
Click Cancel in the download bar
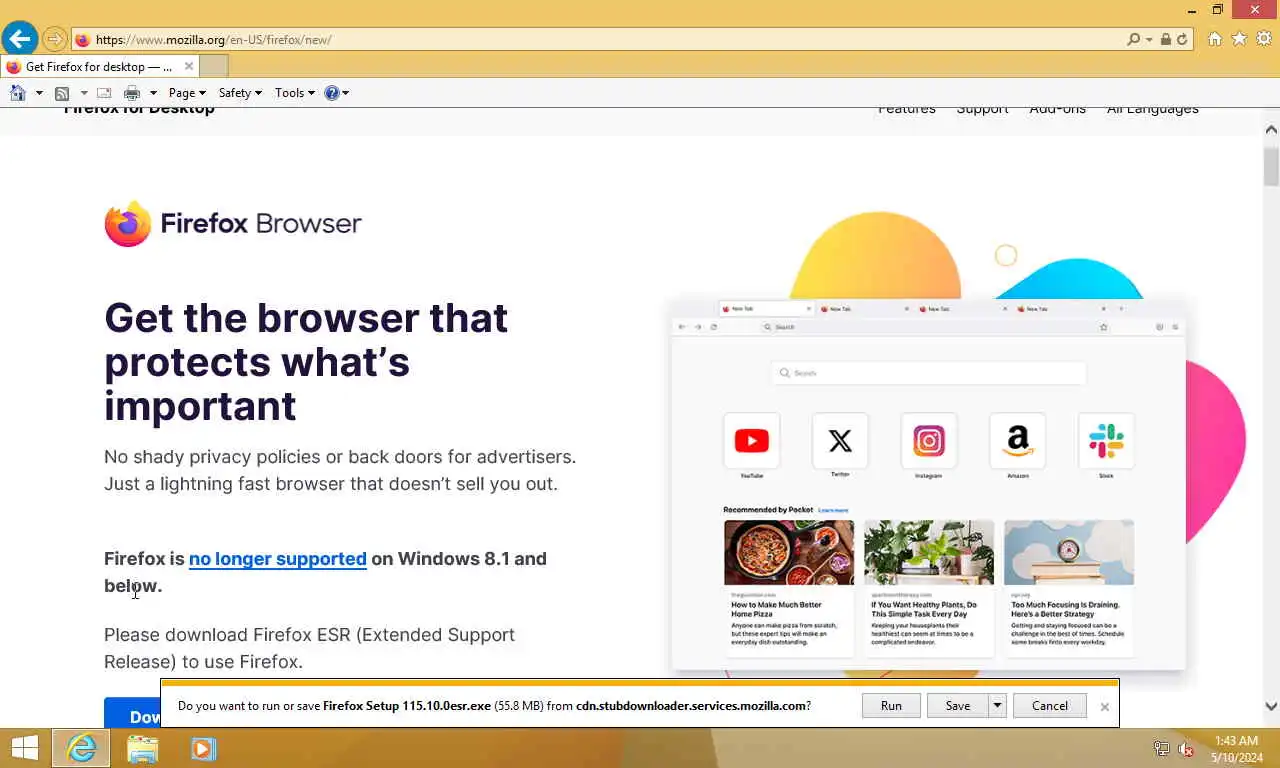[1050, 706]
